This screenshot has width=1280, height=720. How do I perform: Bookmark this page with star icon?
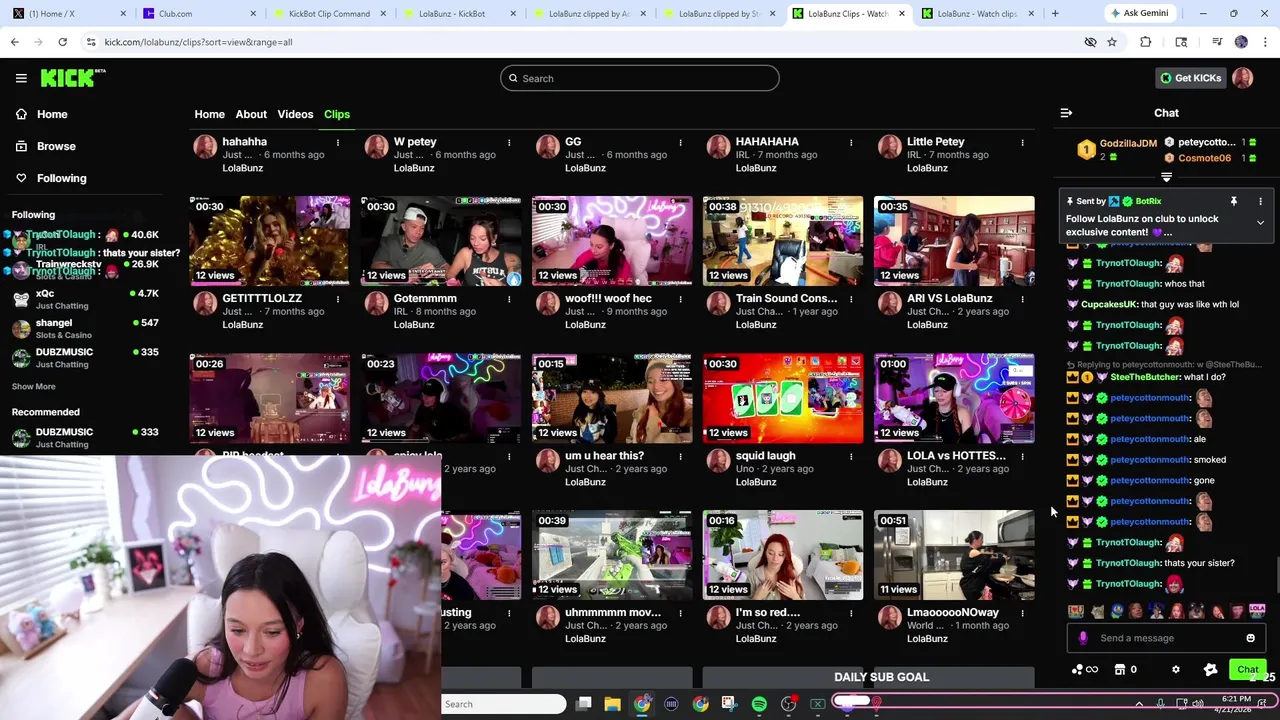pos(1112,42)
